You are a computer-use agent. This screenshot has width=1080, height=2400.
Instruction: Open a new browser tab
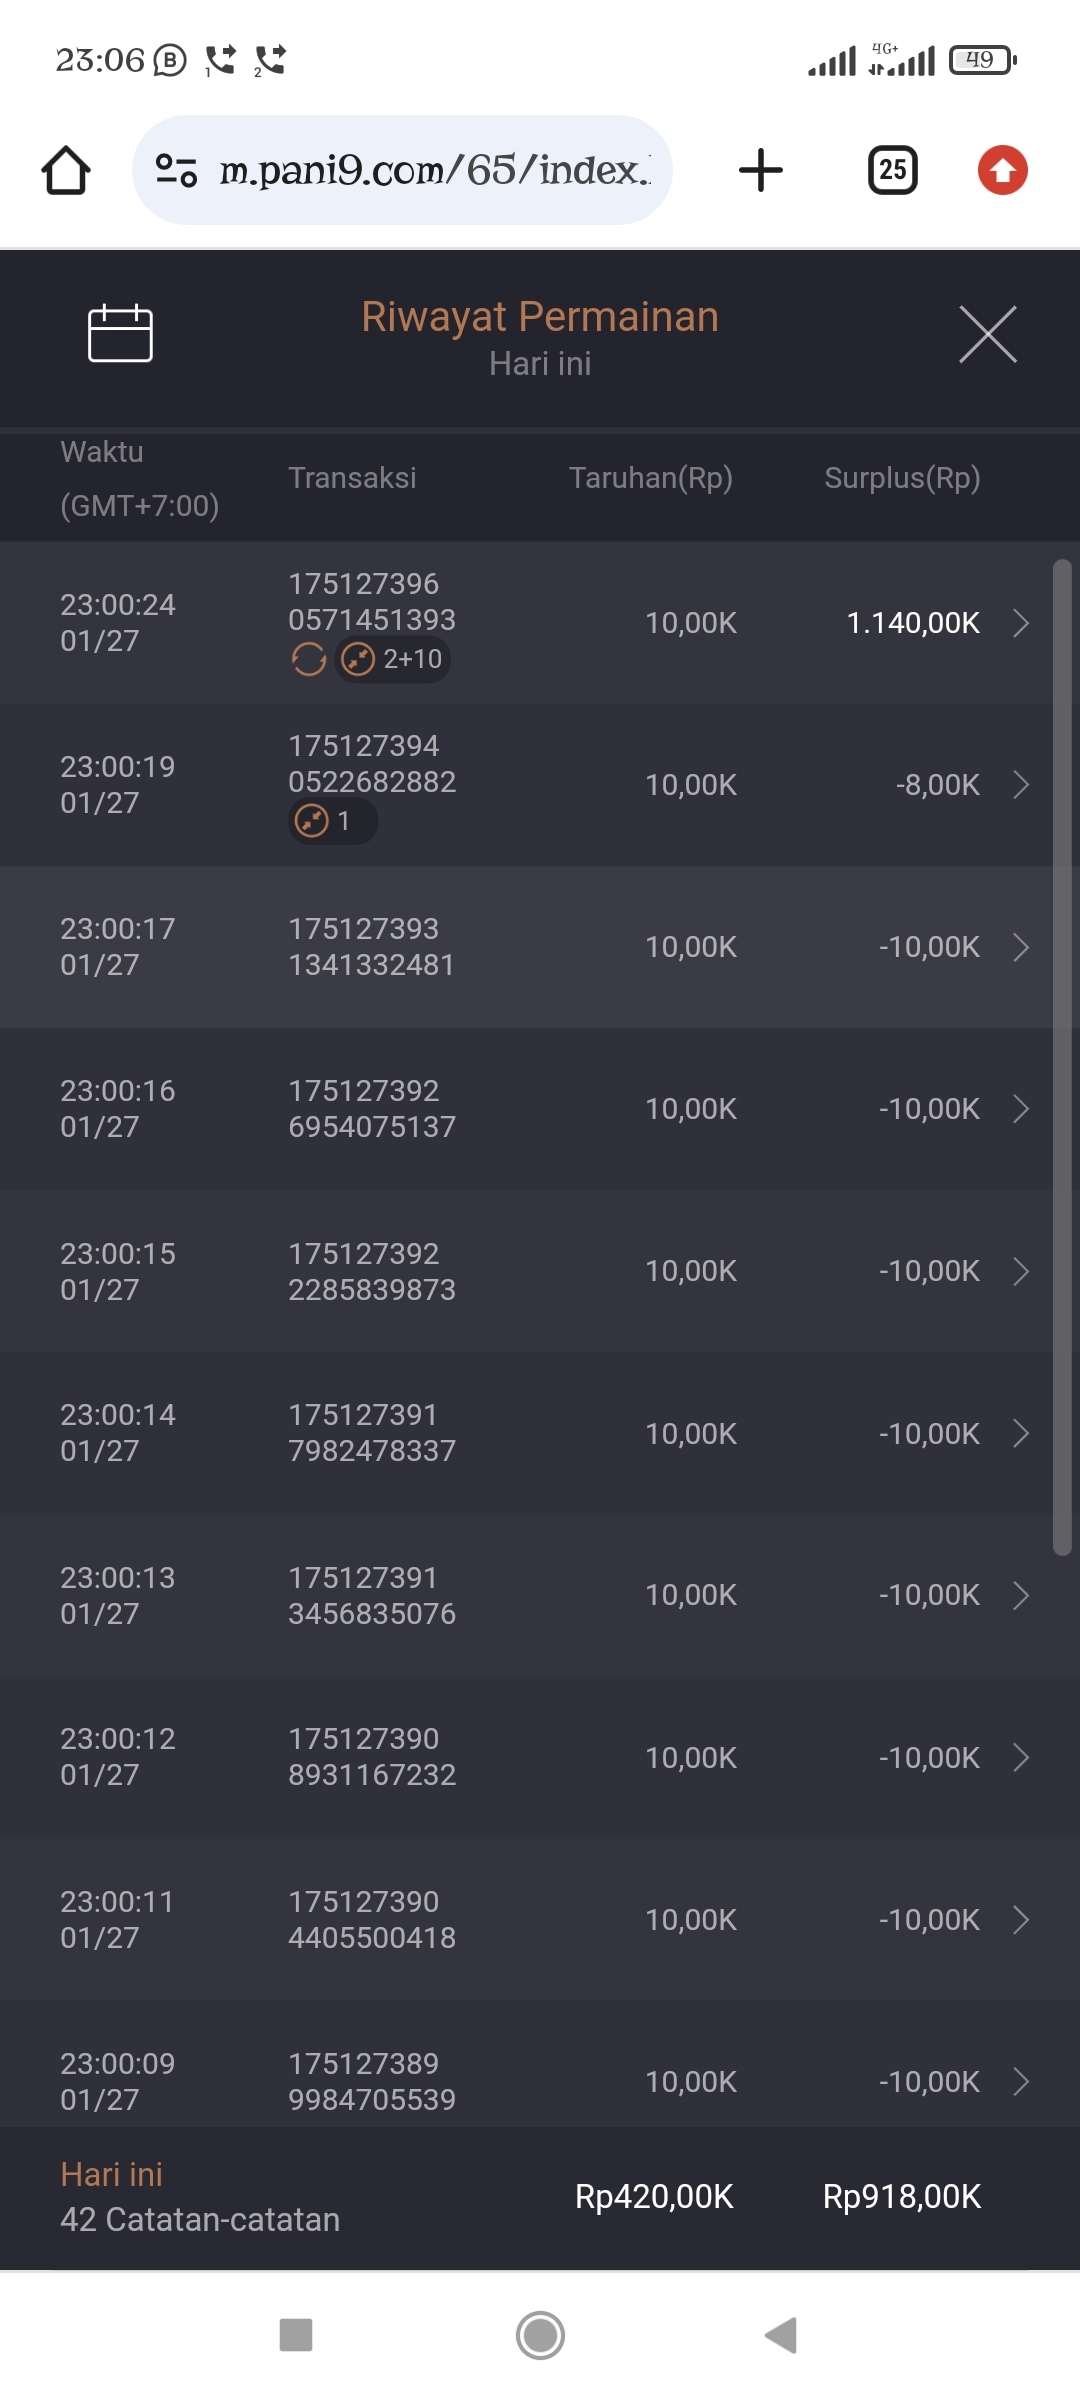(x=760, y=170)
